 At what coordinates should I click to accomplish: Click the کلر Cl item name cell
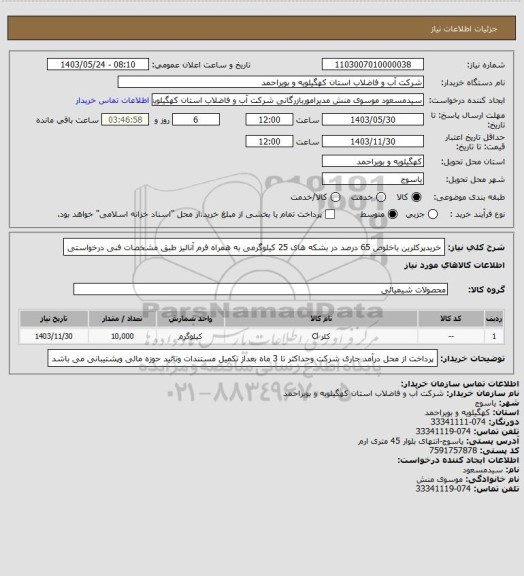[x=321, y=336]
